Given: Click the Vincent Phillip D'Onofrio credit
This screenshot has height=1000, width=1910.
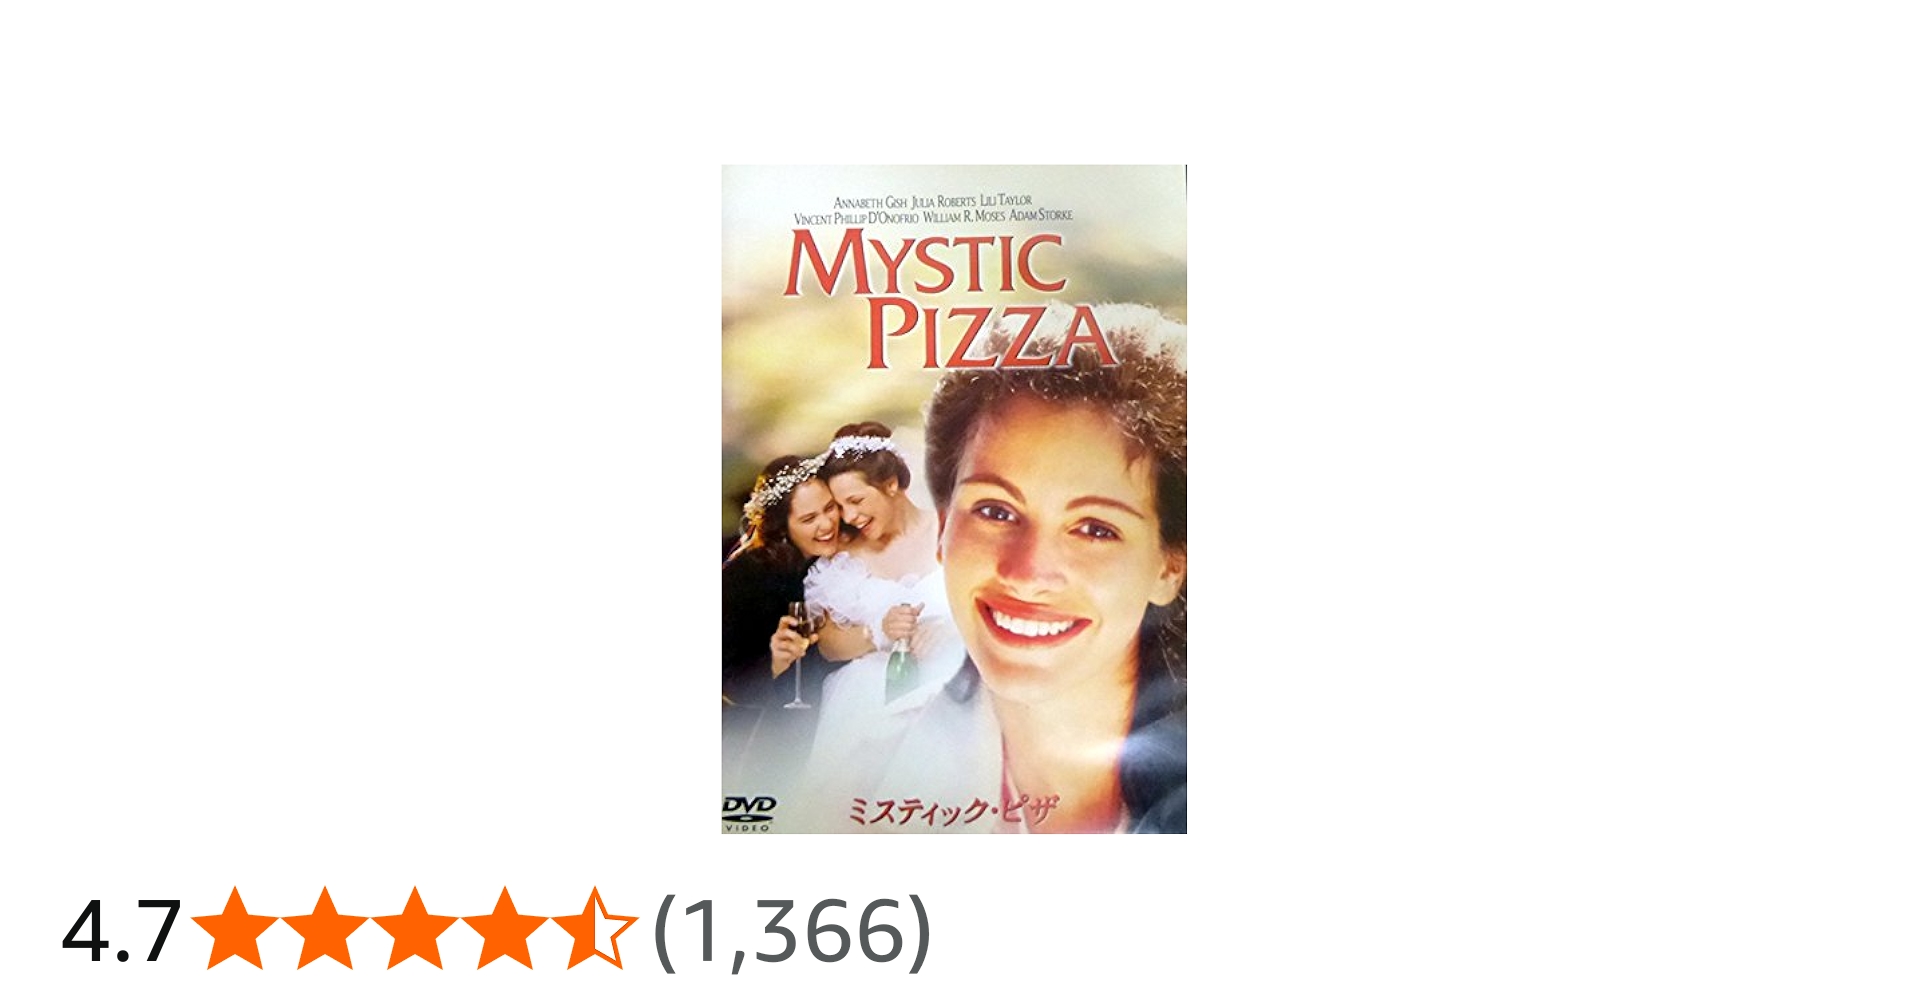Looking at the screenshot, I should coord(856,218).
